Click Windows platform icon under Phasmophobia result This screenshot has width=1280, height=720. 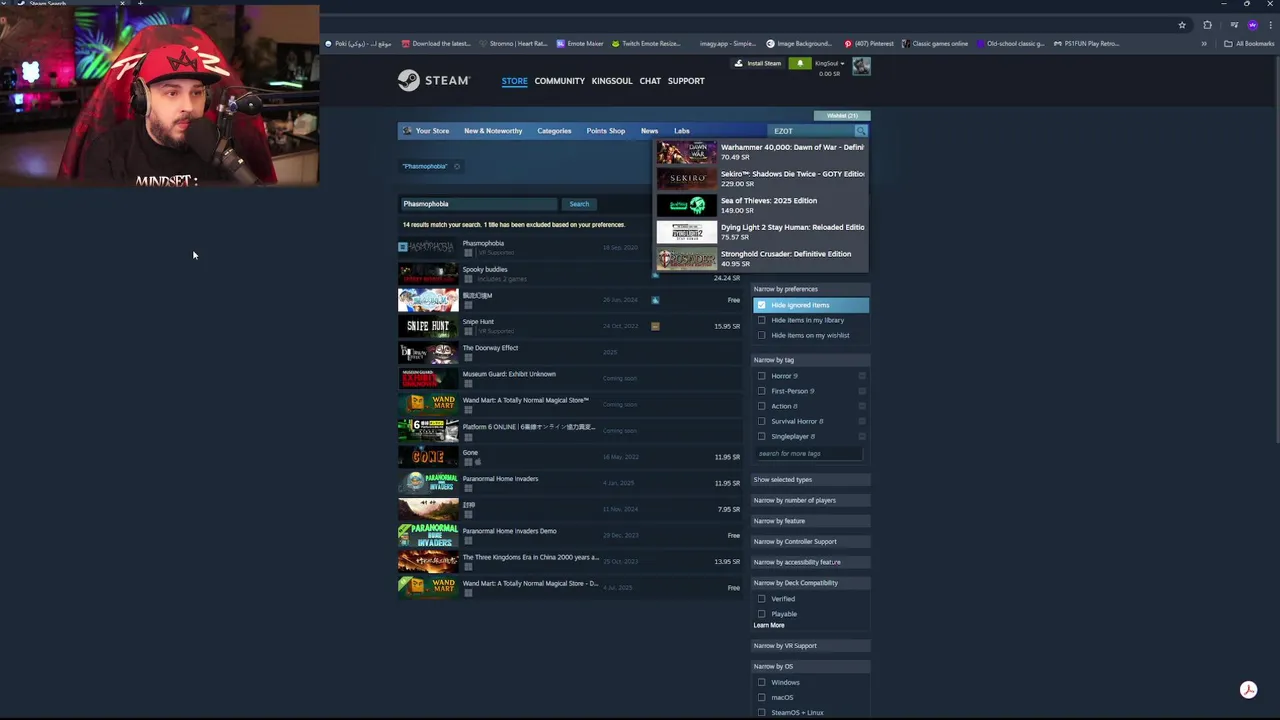pos(467,253)
